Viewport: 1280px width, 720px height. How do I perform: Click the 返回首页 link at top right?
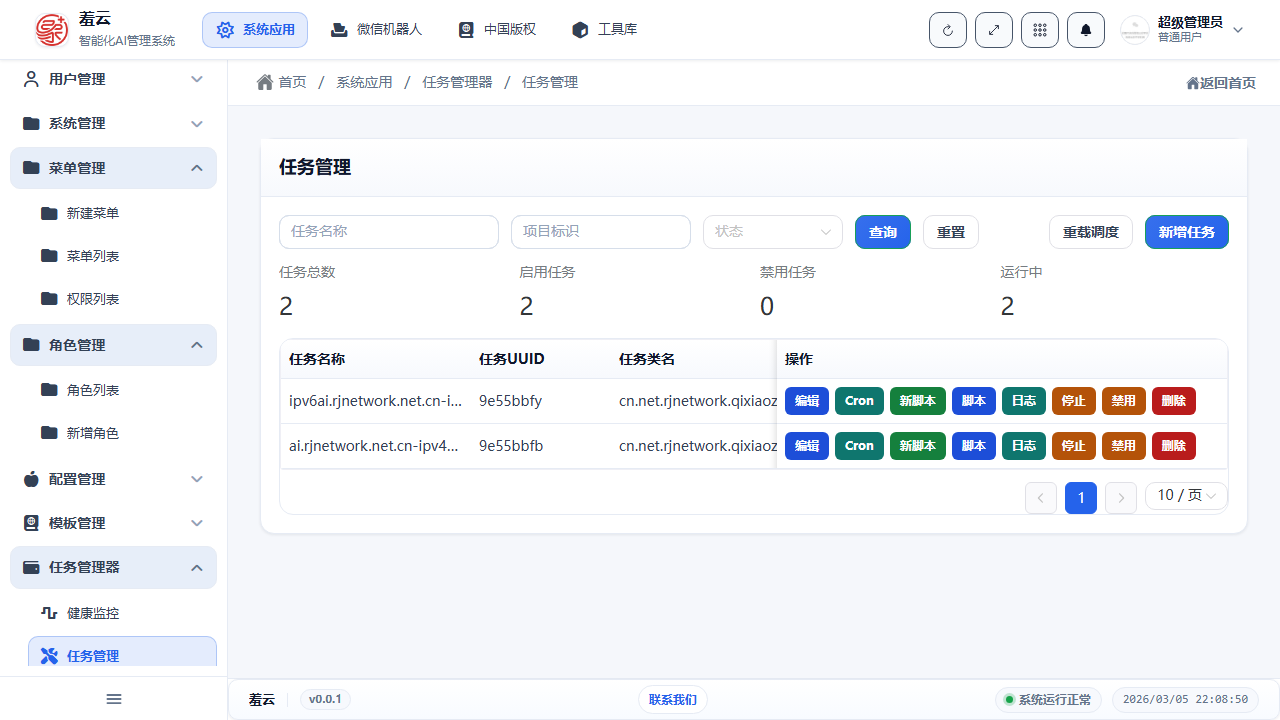point(1220,83)
